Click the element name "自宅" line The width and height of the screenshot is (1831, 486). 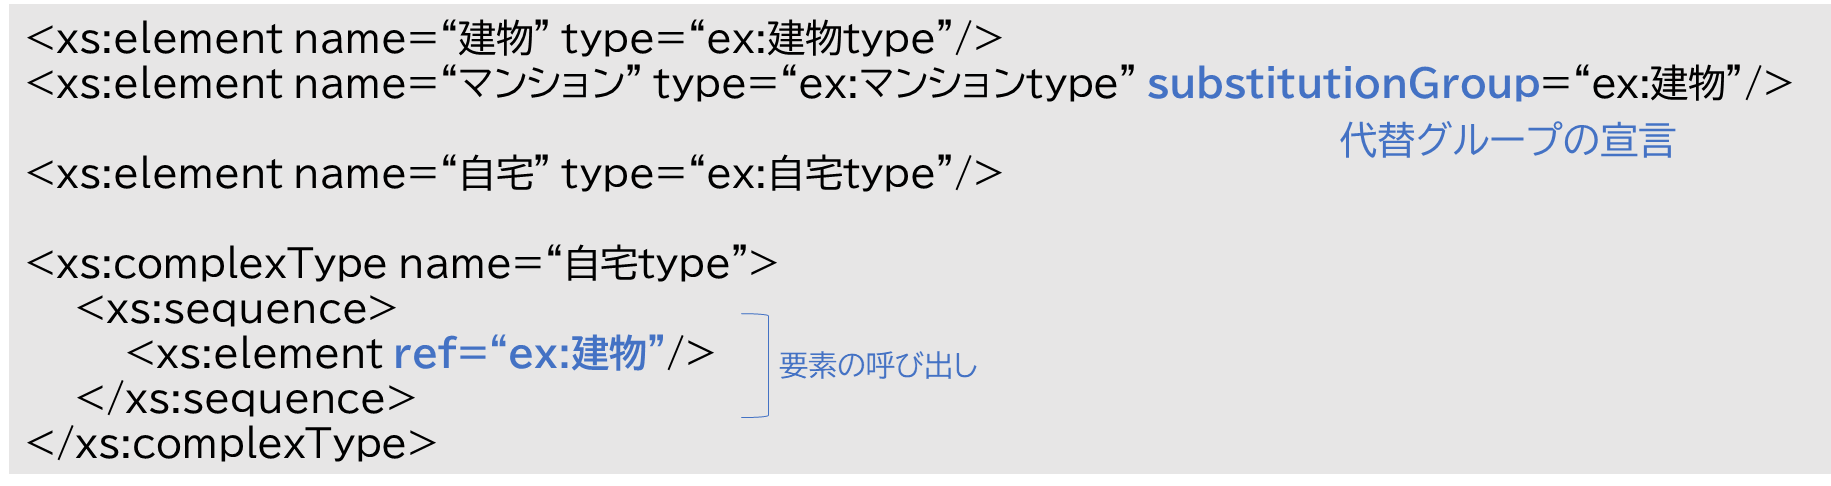[x=515, y=175]
